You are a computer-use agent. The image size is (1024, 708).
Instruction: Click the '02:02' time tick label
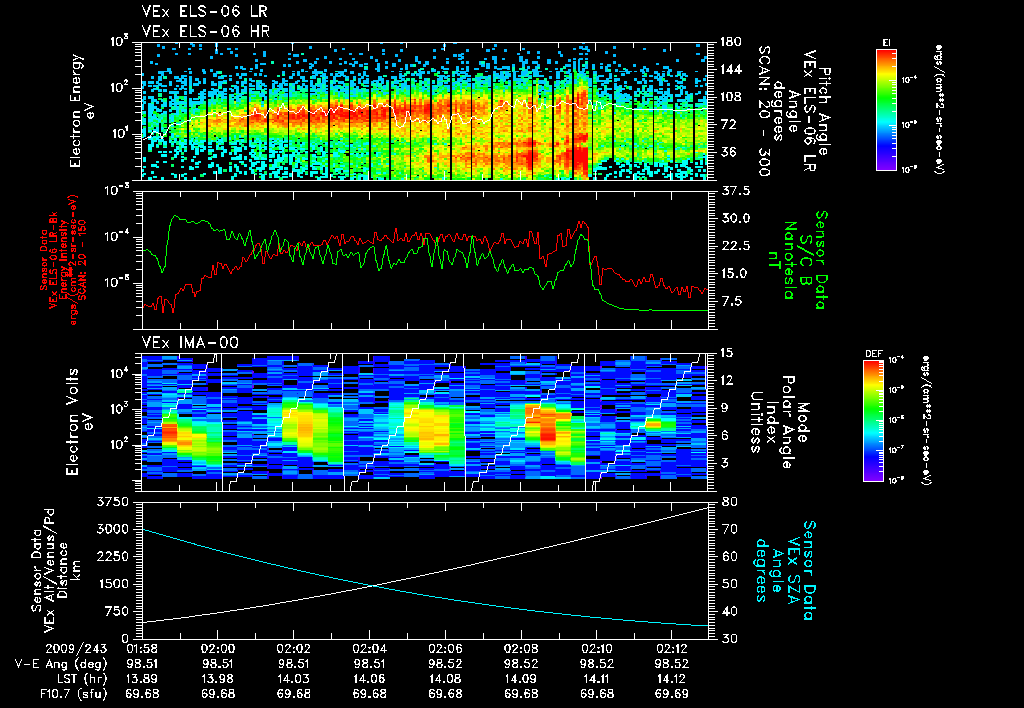click(x=294, y=649)
